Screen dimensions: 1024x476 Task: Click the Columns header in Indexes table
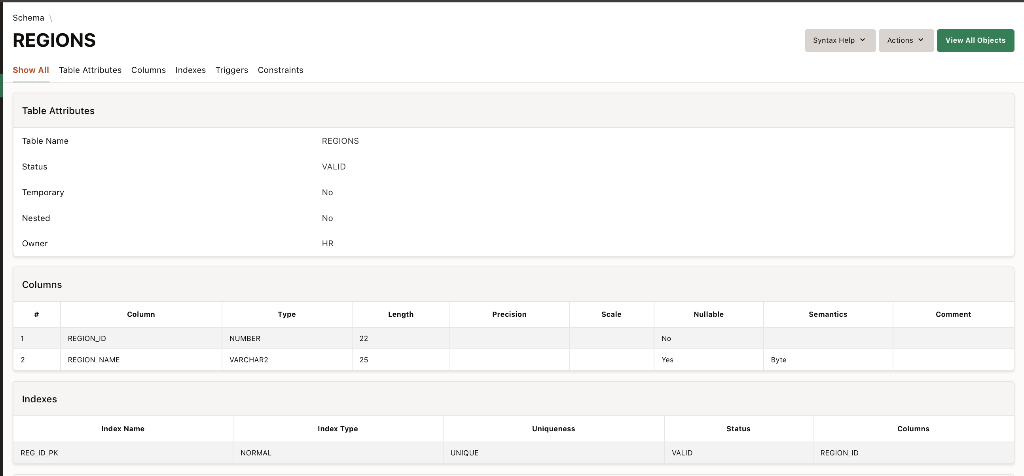913,429
